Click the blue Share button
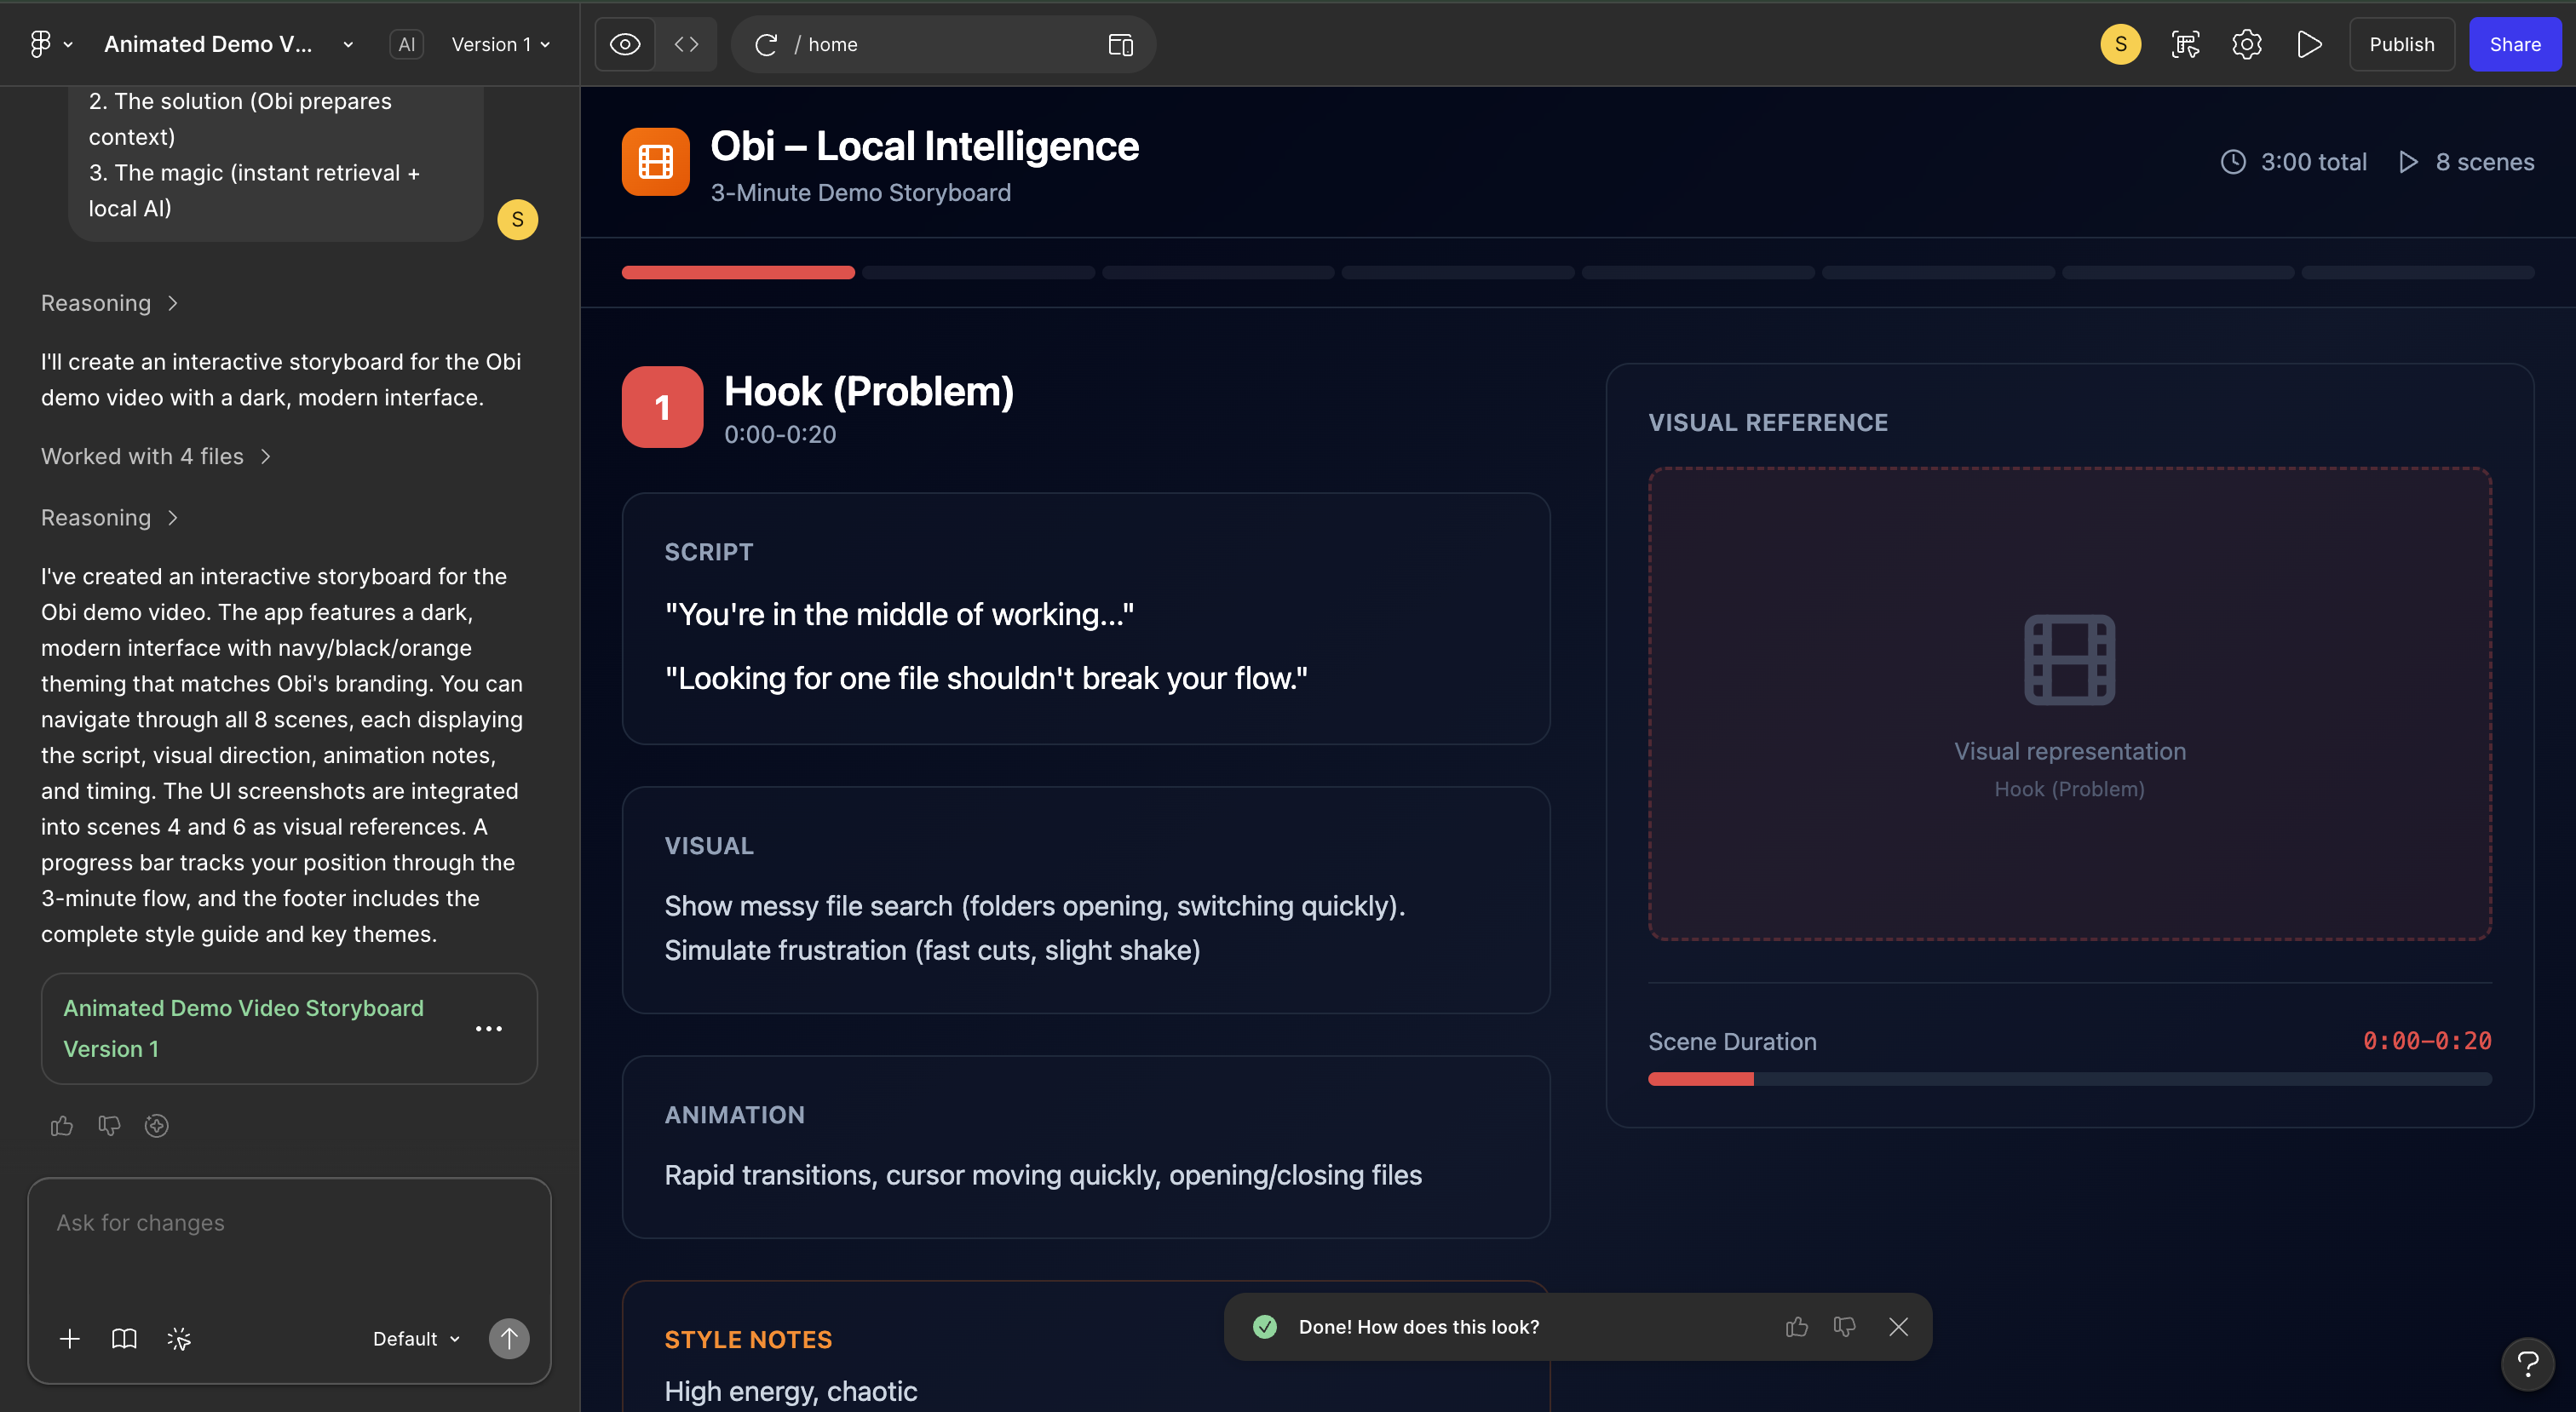This screenshot has height=1412, width=2576. coord(2514,44)
